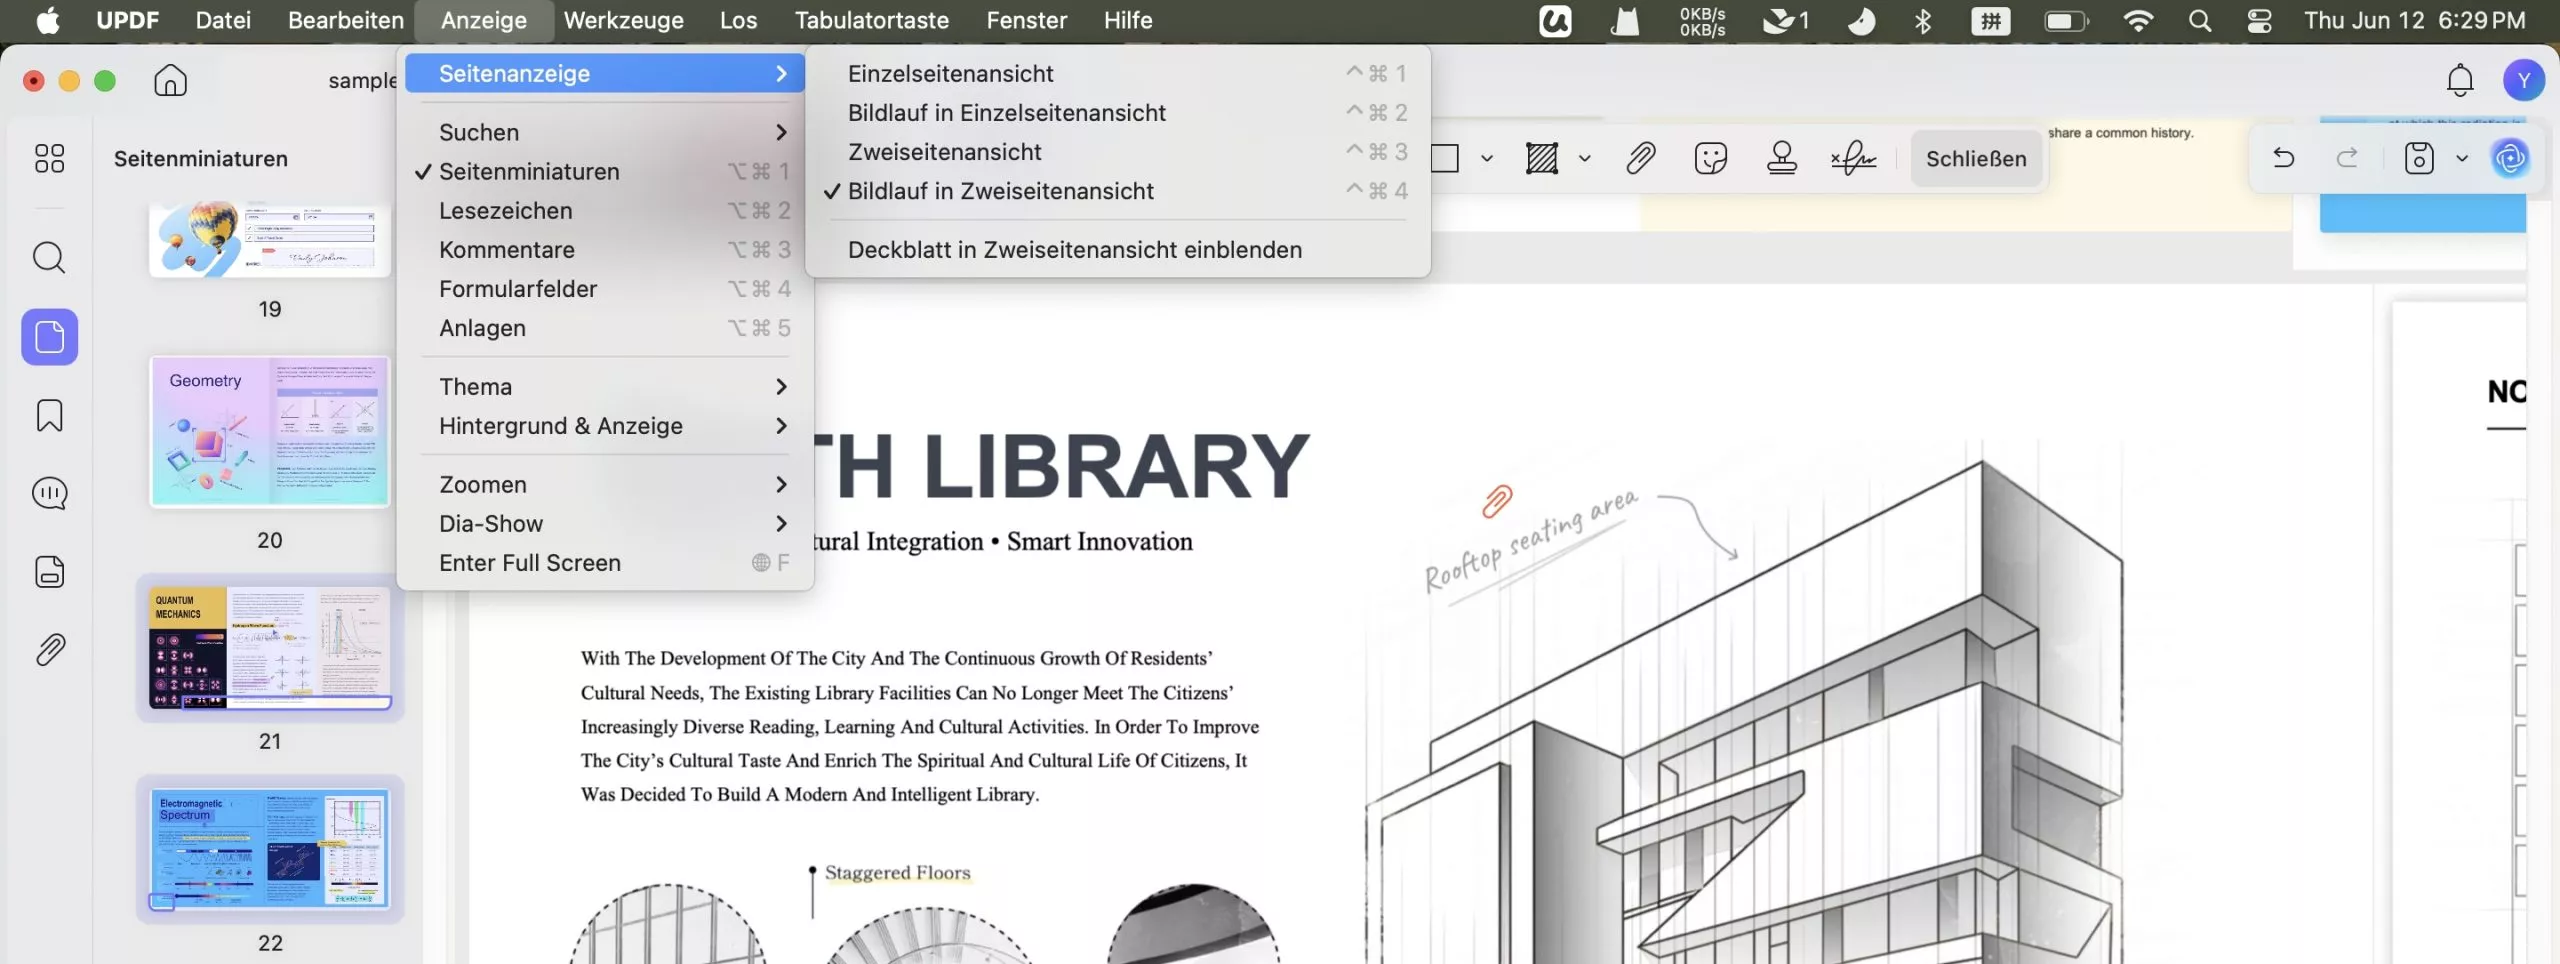Select Zweiseitenansicht mode
2560x964 pixels.
(x=1117, y=152)
